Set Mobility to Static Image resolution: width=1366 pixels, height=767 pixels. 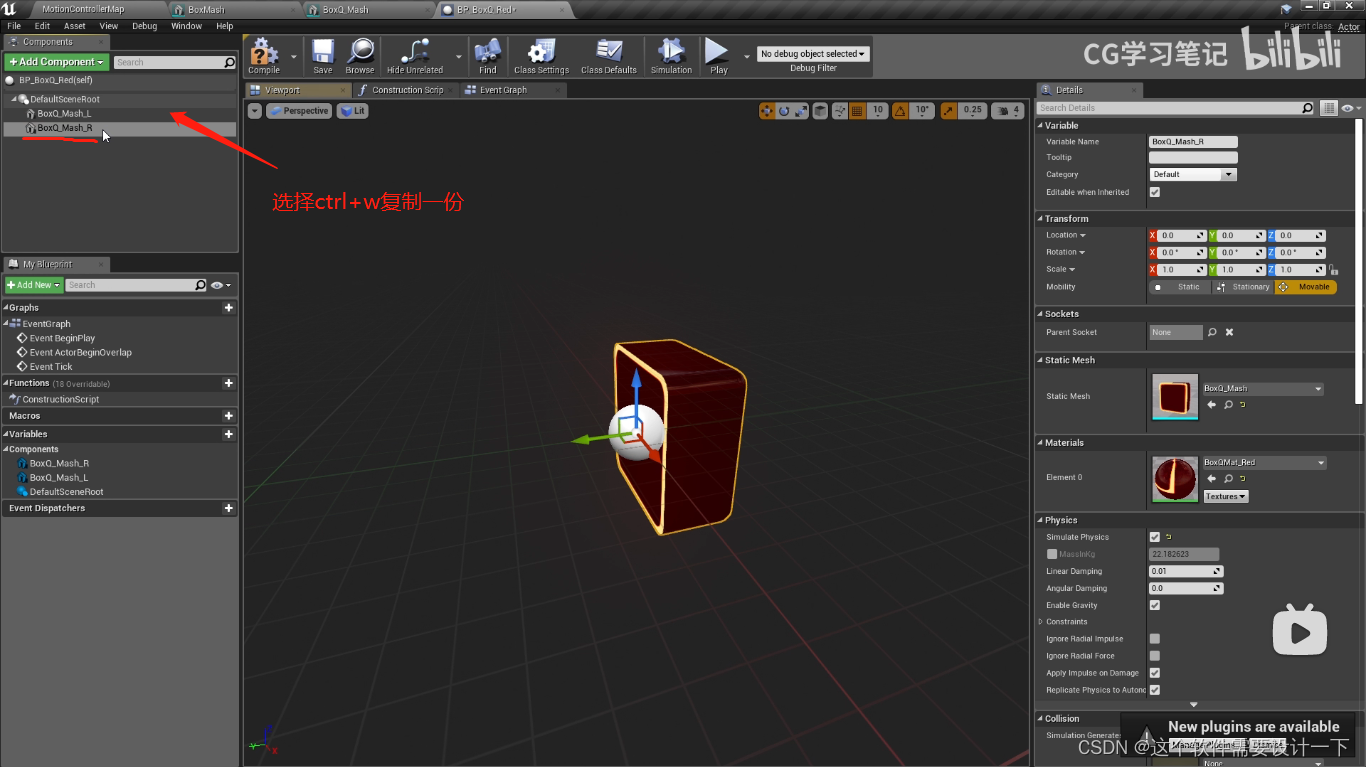(1180, 287)
